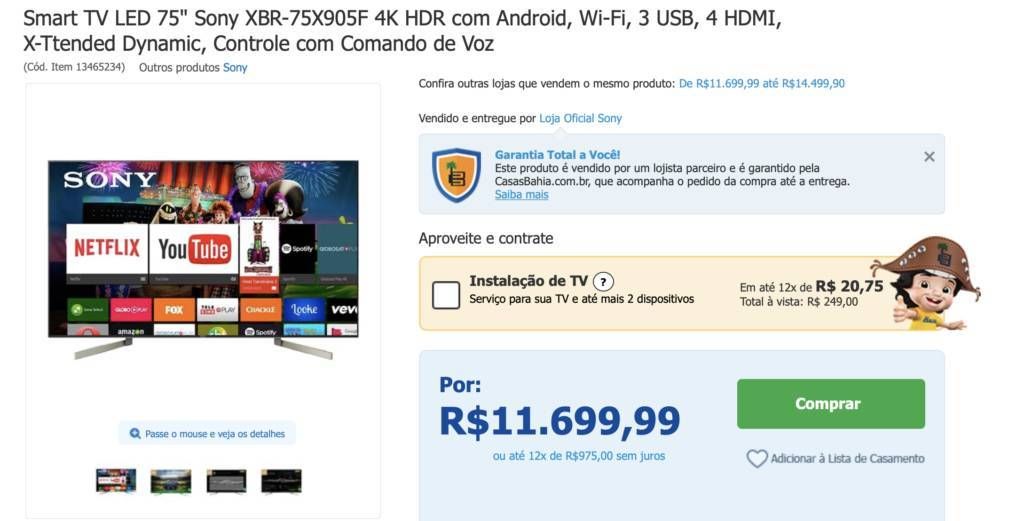1024x521 pixels.
Task: Open the other stores price range link
Action: (761, 84)
